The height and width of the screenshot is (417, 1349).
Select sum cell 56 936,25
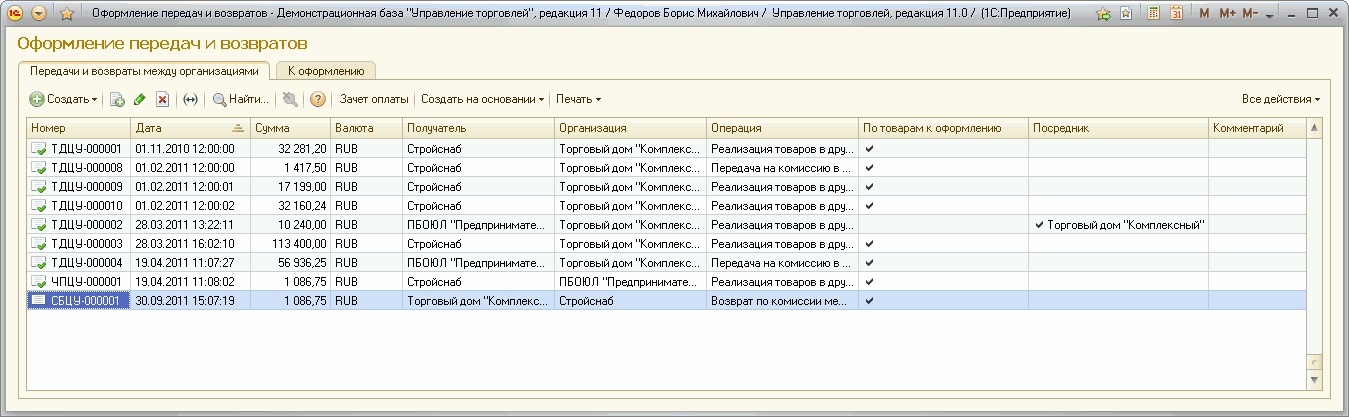(290, 262)
